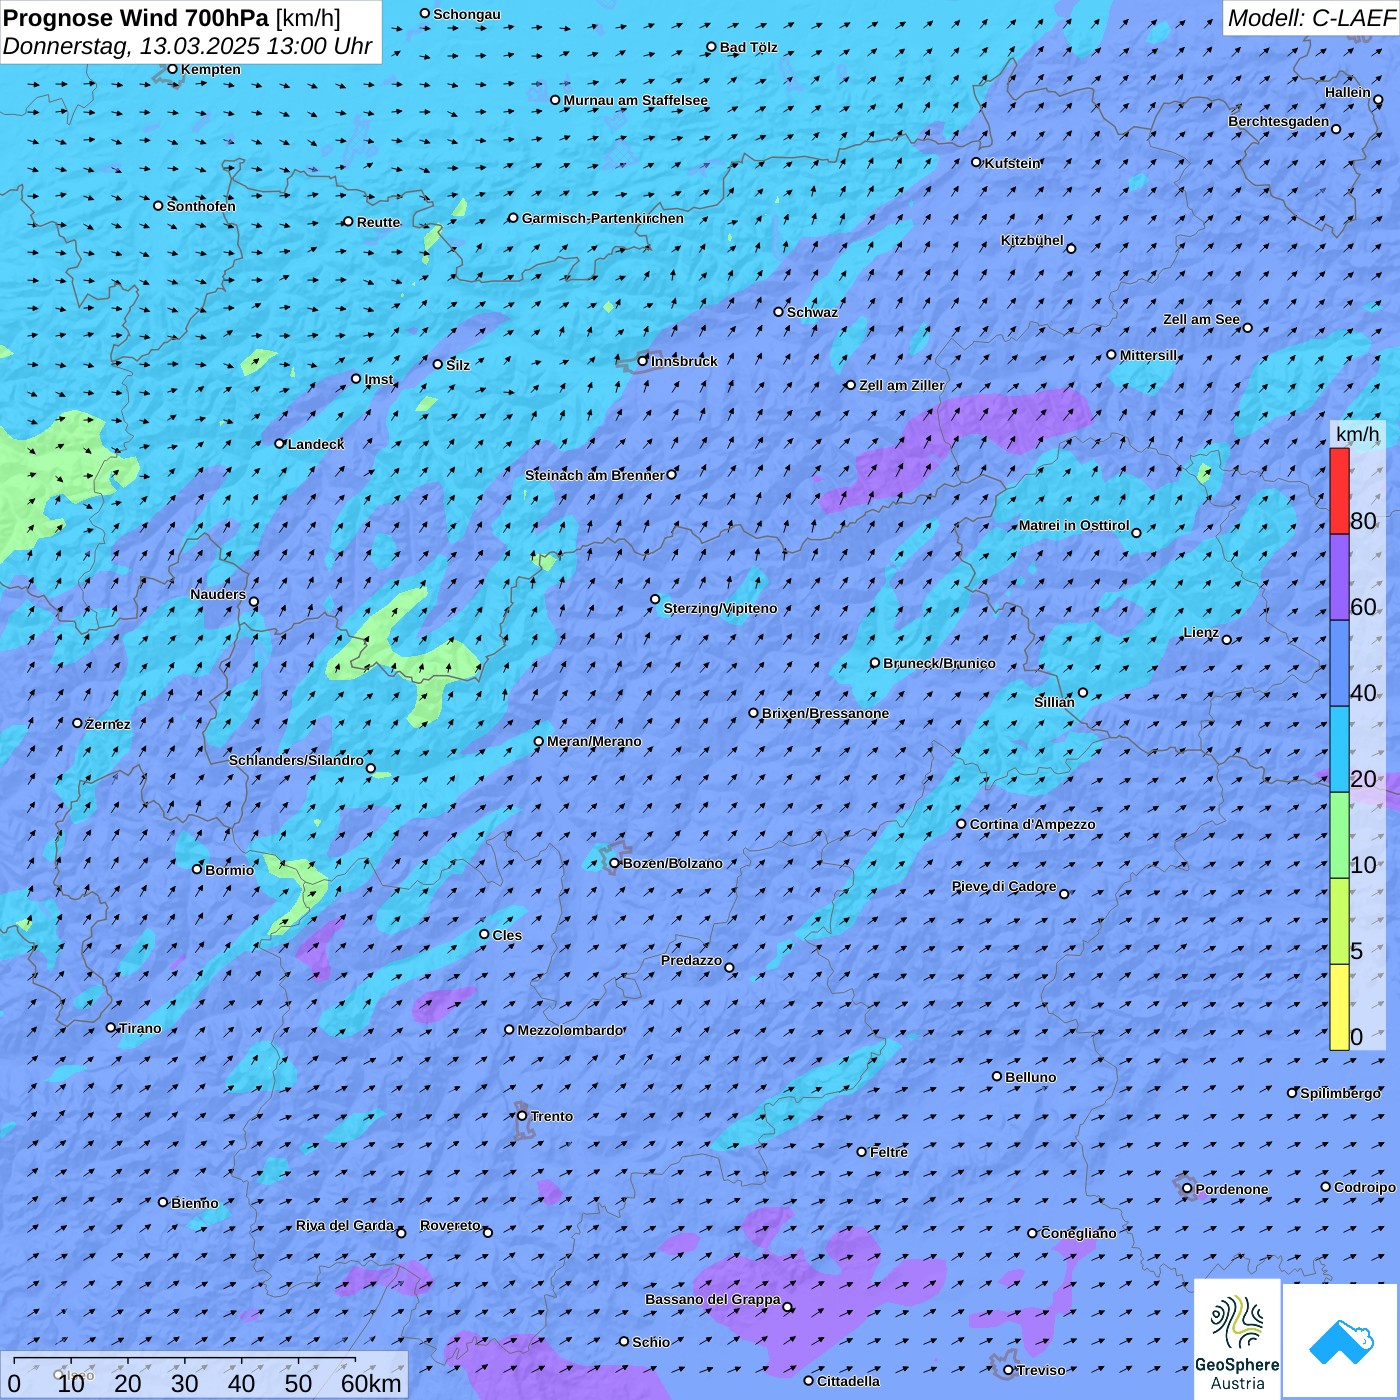Image resolution: width=1400 pixels, height=1400 pixels.
Task: Select the Murnau am Staffelsee label
Action: coord(635,100)
